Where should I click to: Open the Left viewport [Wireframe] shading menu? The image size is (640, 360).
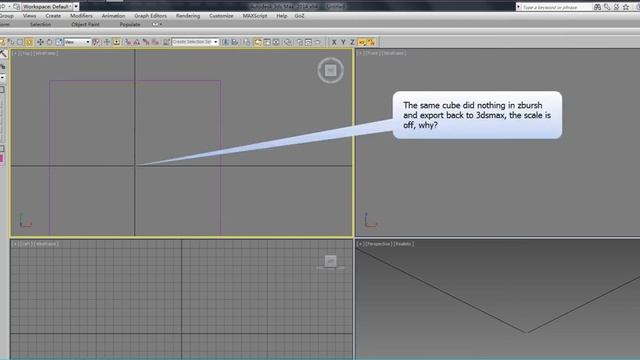46,244
